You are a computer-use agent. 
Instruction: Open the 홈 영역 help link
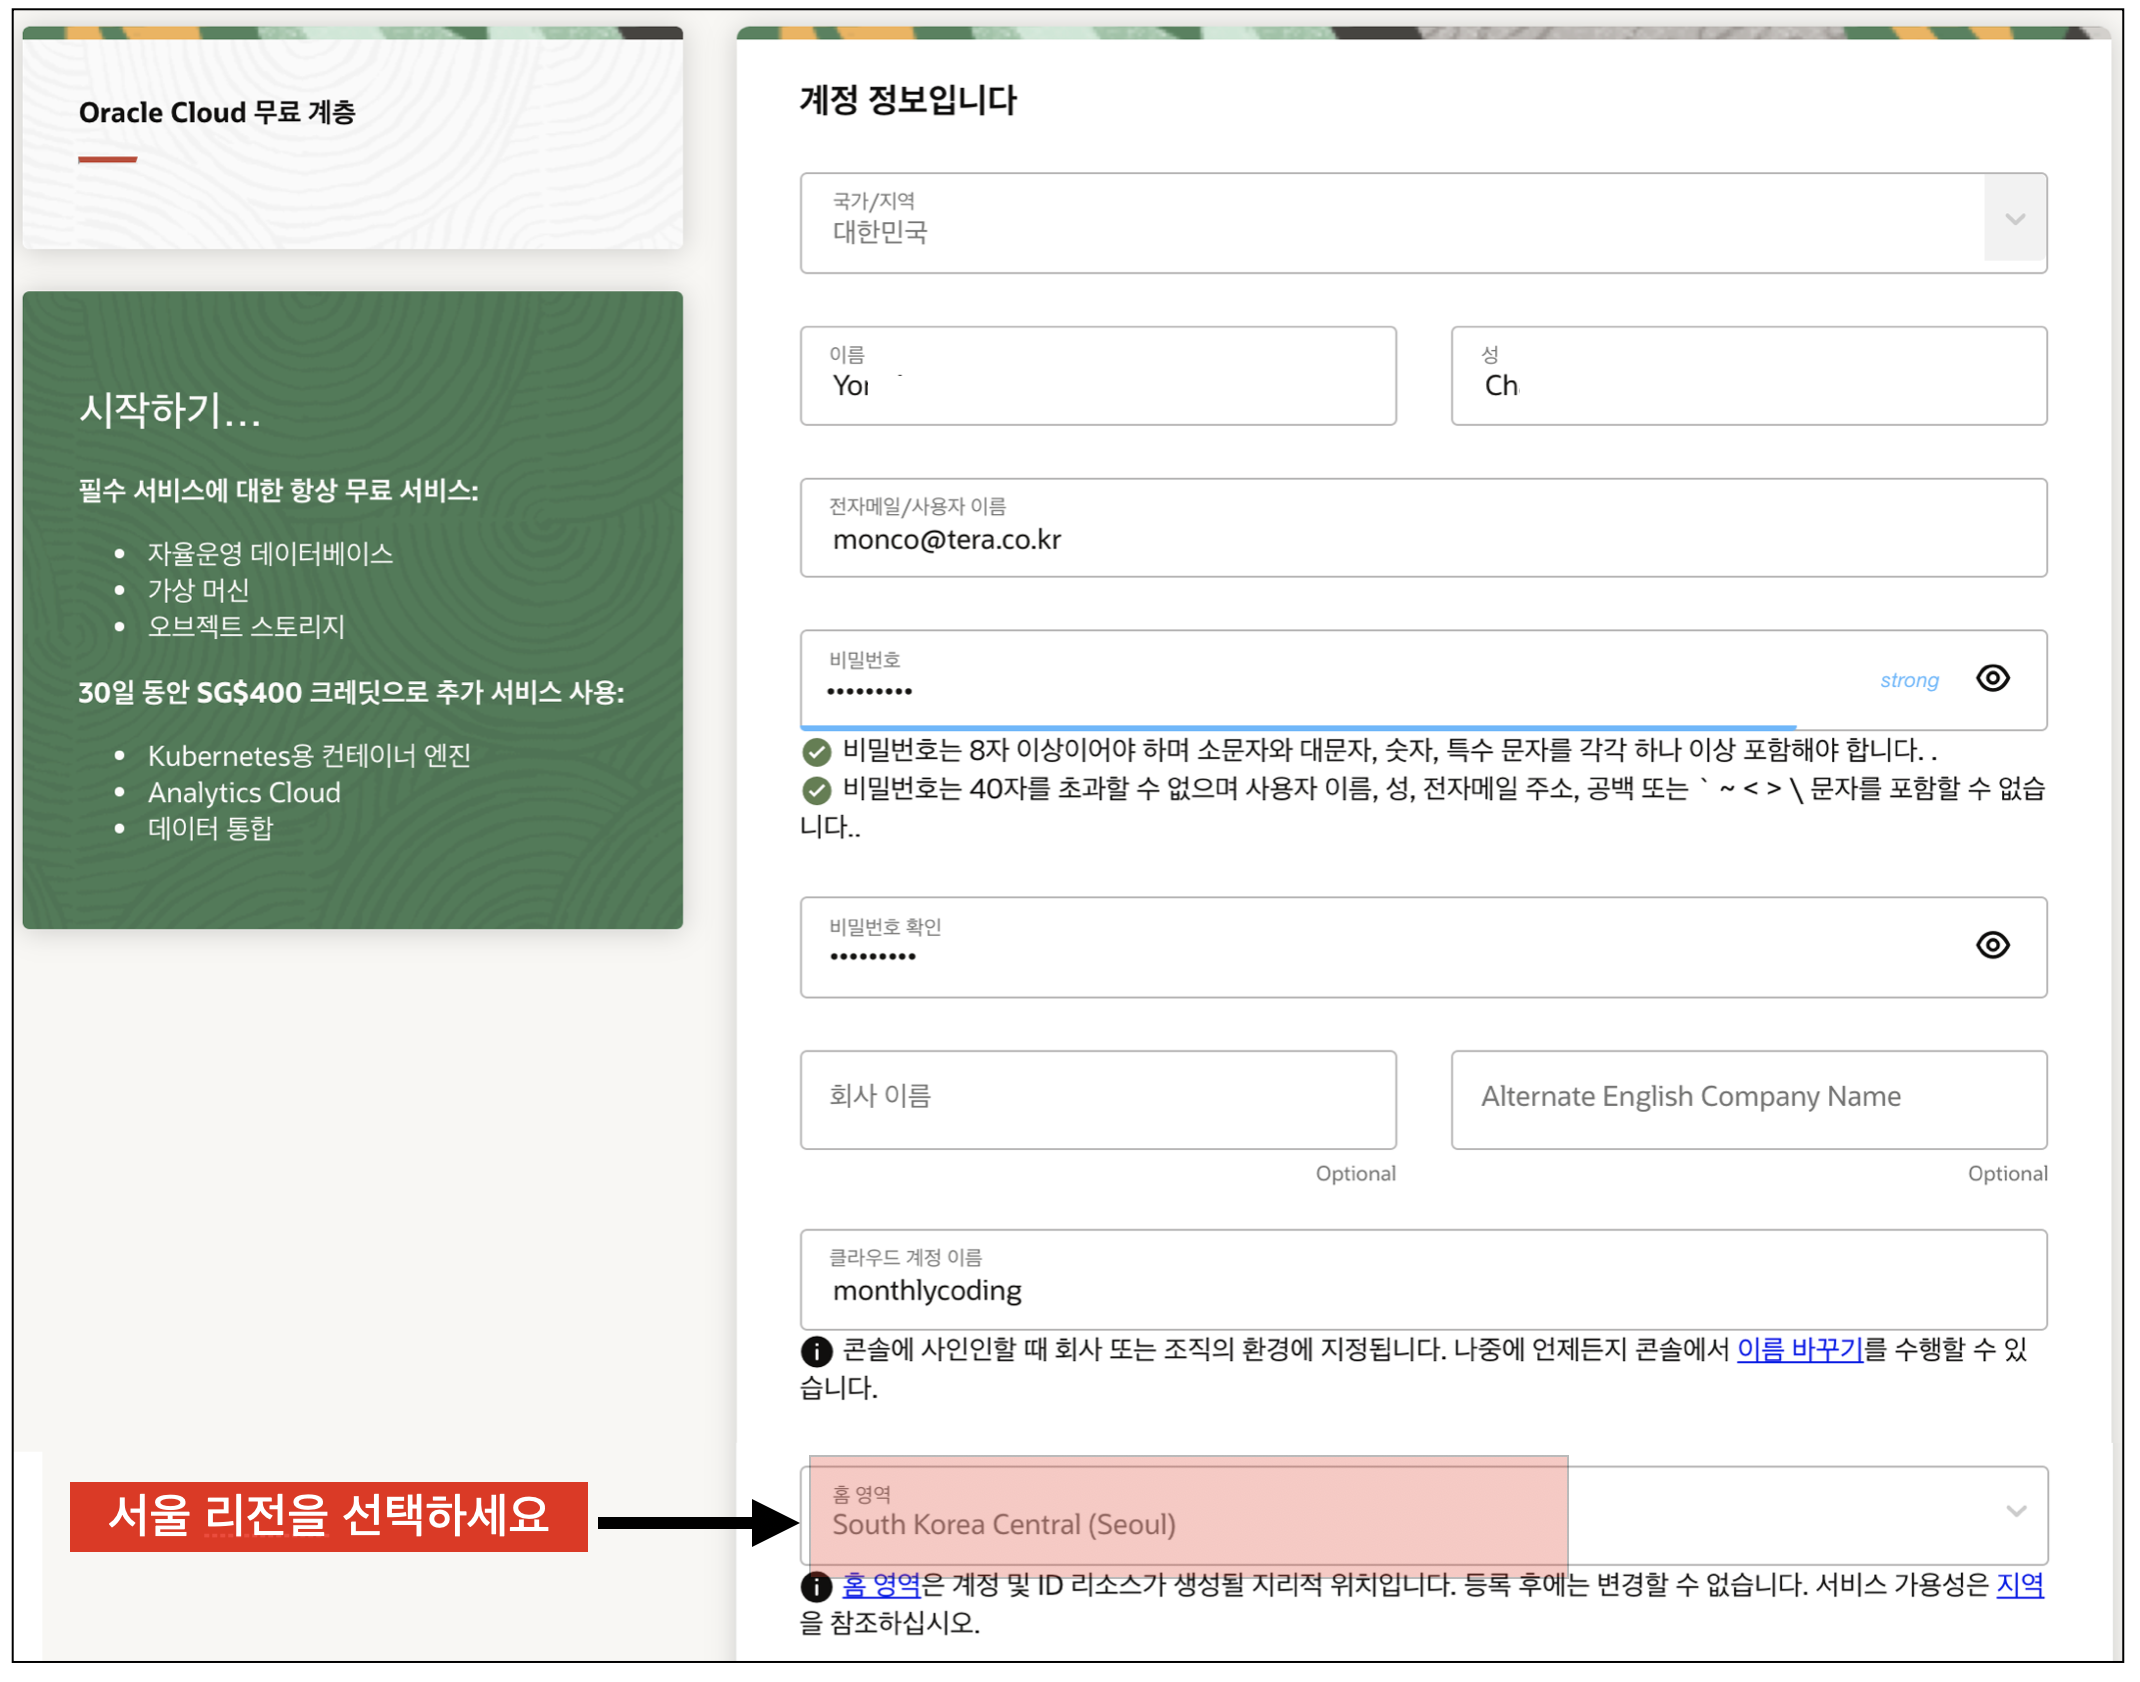coord(881,1585)
